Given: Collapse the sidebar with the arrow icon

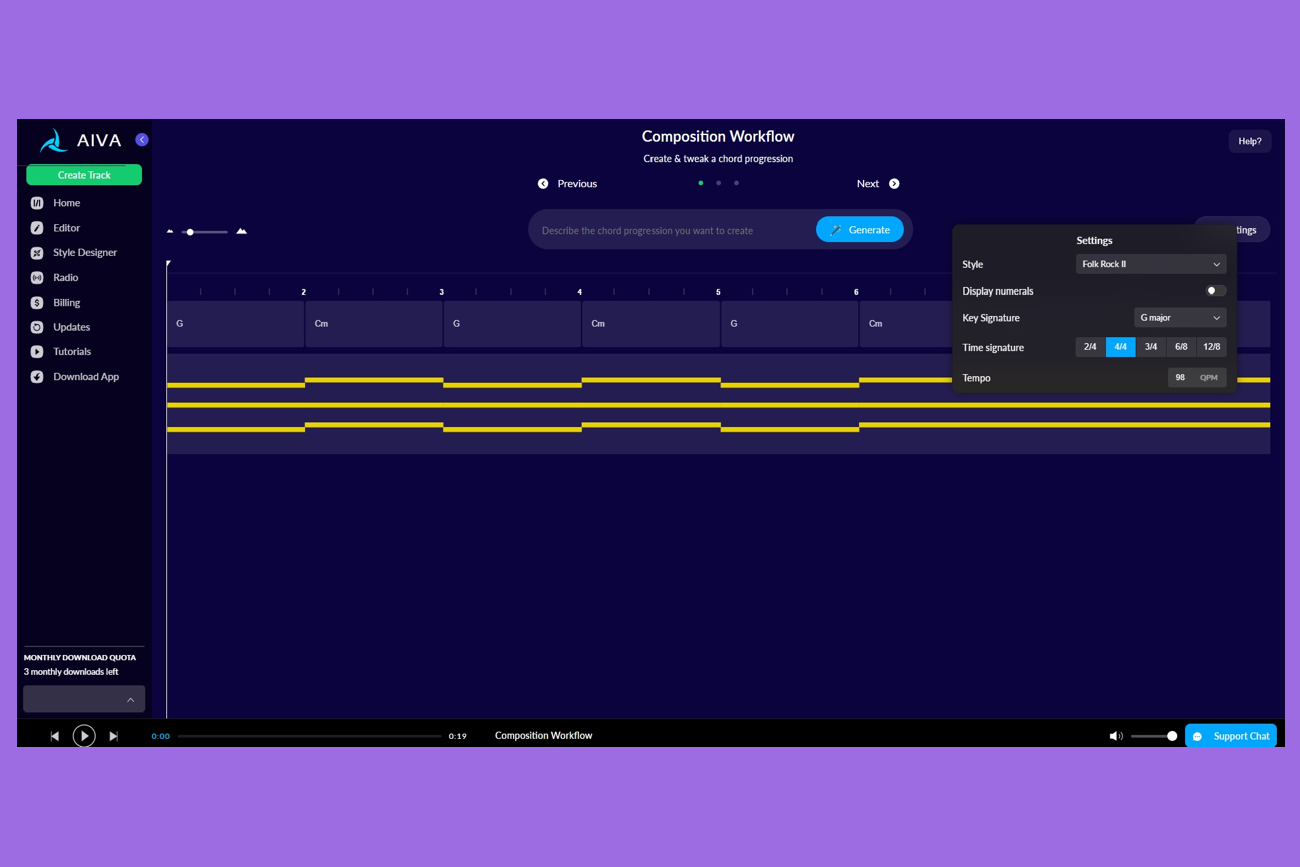Looking at the screenshot, I should click(x=142, y=140).
